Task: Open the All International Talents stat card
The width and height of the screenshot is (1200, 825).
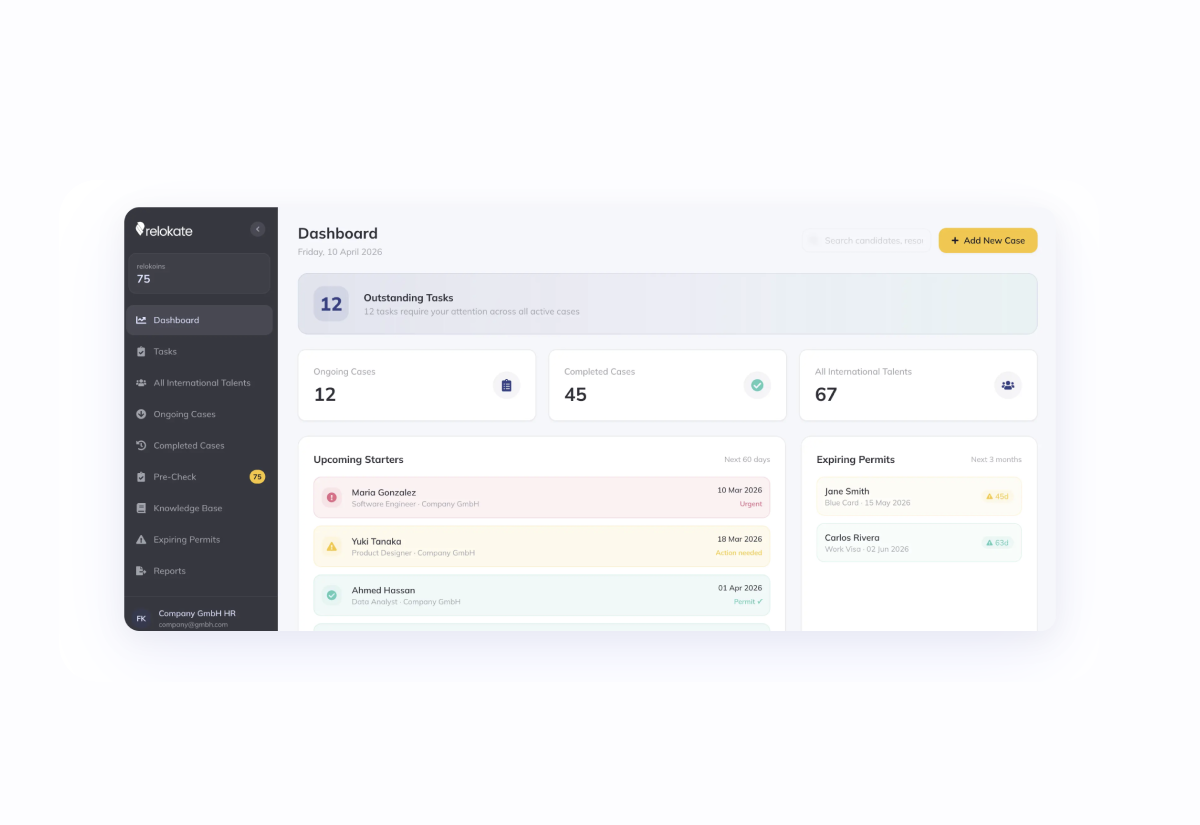Action: (918, 385)
